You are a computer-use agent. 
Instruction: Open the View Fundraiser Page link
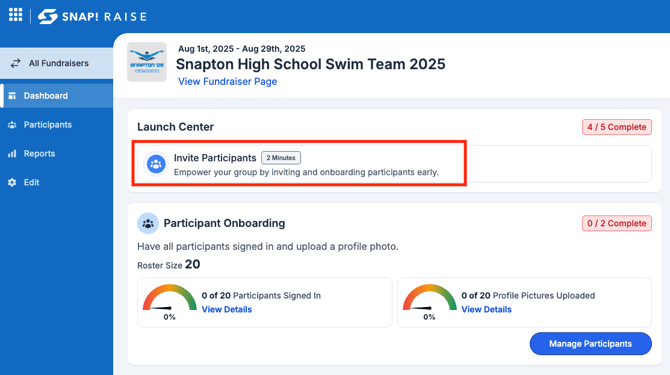coord(227,82)
